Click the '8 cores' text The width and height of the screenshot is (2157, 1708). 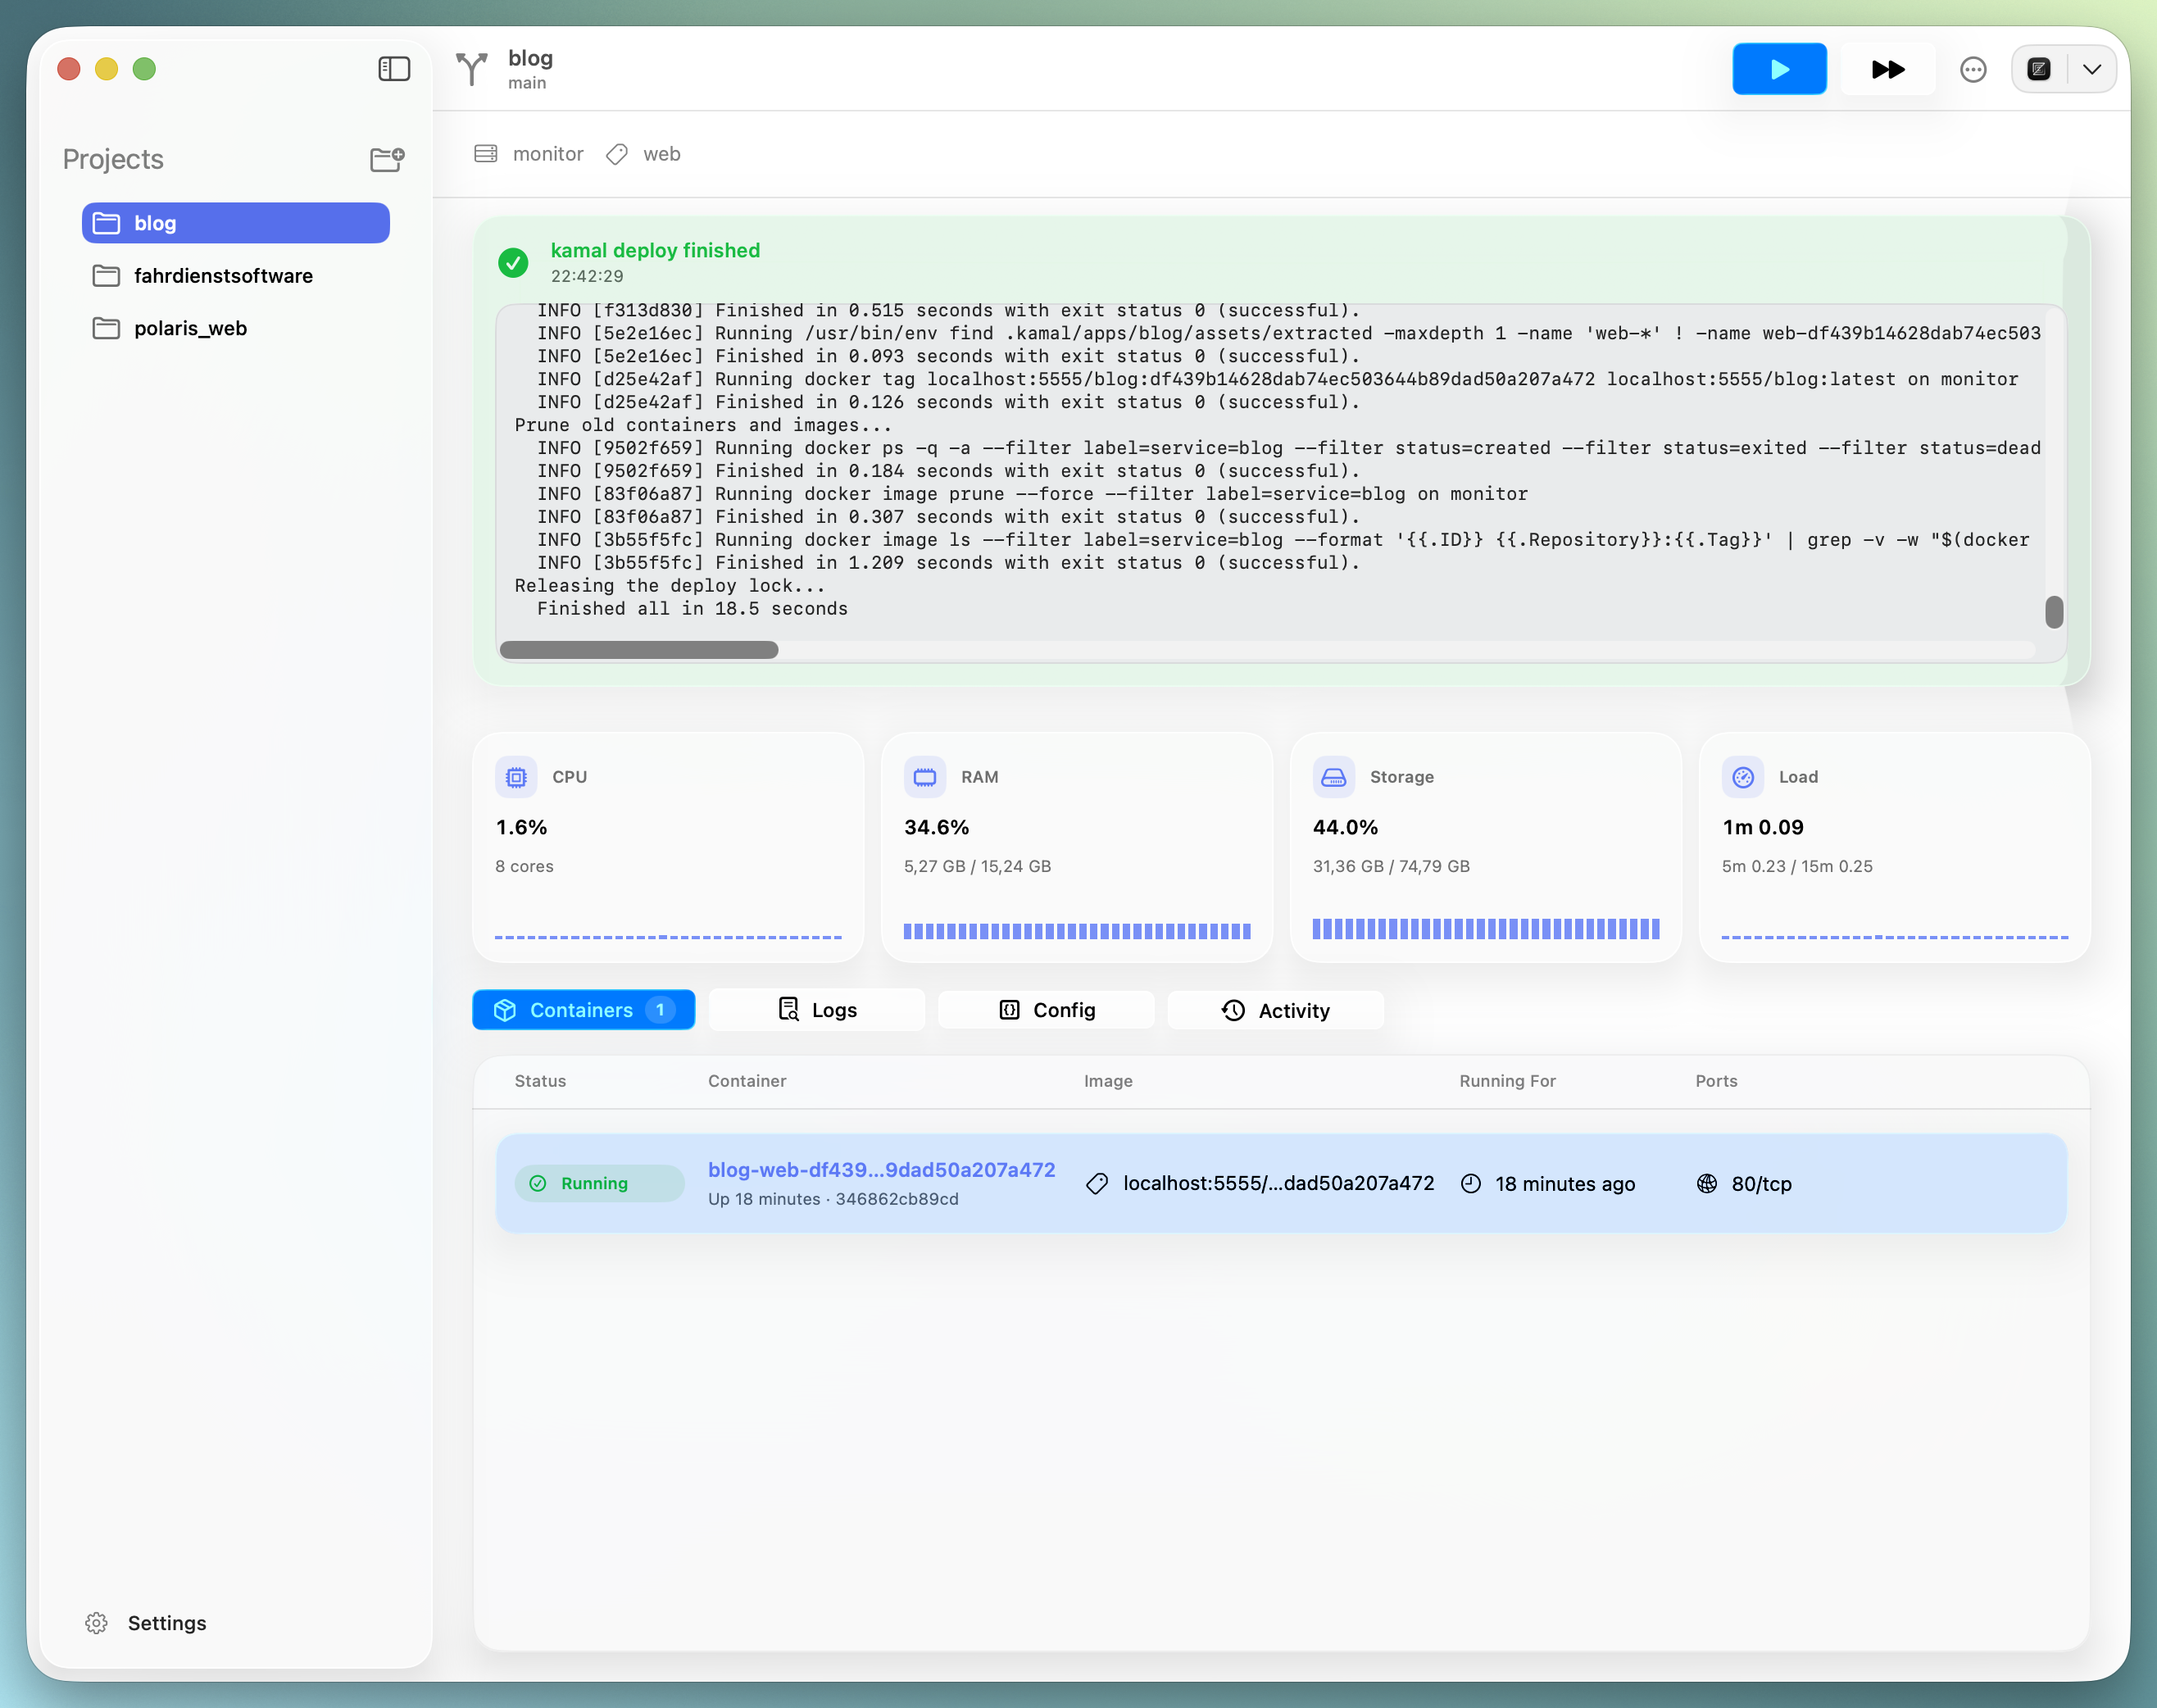(524, 866)
